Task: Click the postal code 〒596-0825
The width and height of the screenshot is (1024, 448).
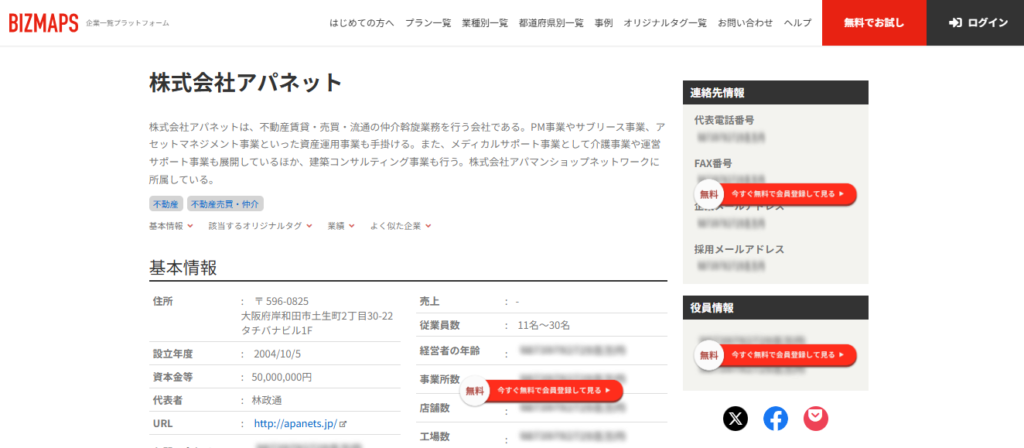Action: (281, 301)
